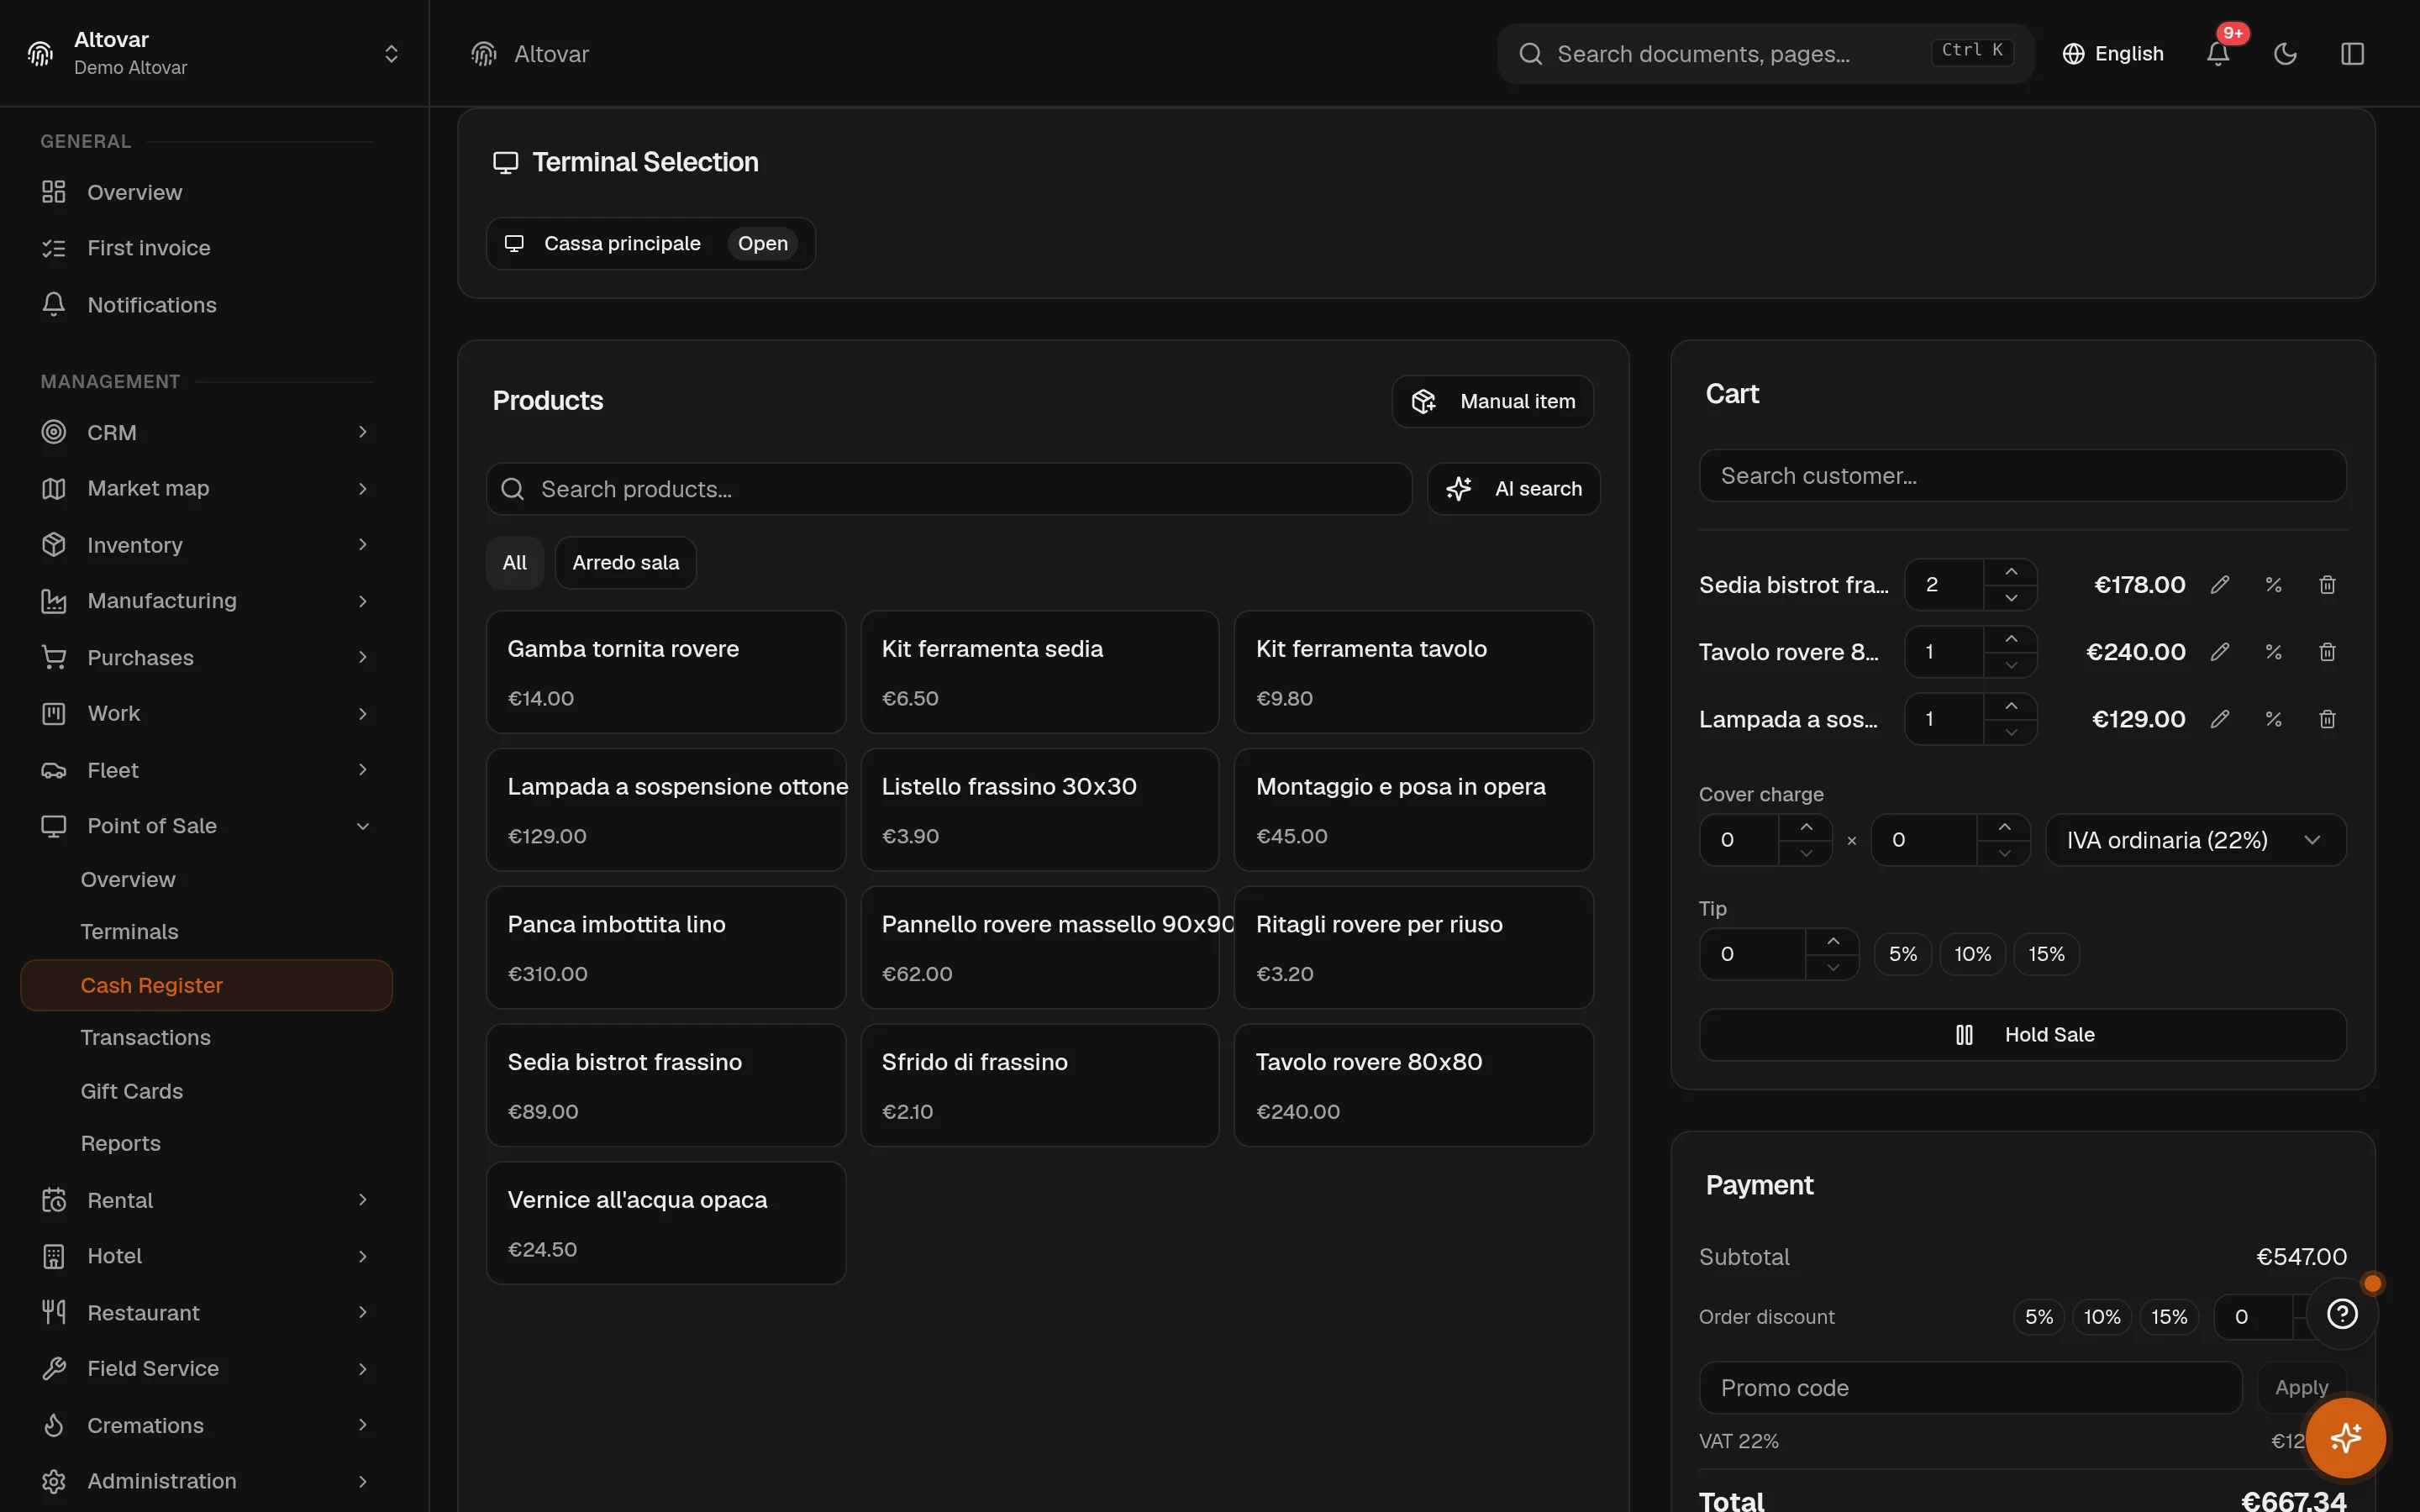This screenshot has width=2420, height=1512.
Task: Add Kit ferramenta sedia to cart
Action: point(1039,672)
